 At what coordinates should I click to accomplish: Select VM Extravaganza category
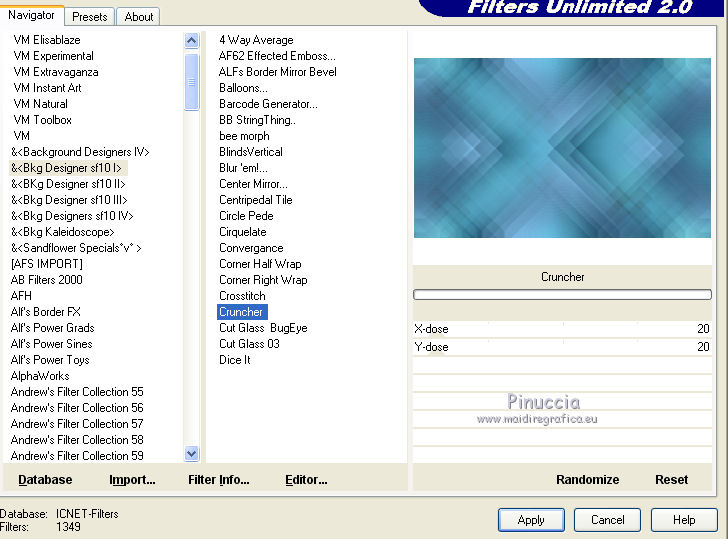click(56, 72)
